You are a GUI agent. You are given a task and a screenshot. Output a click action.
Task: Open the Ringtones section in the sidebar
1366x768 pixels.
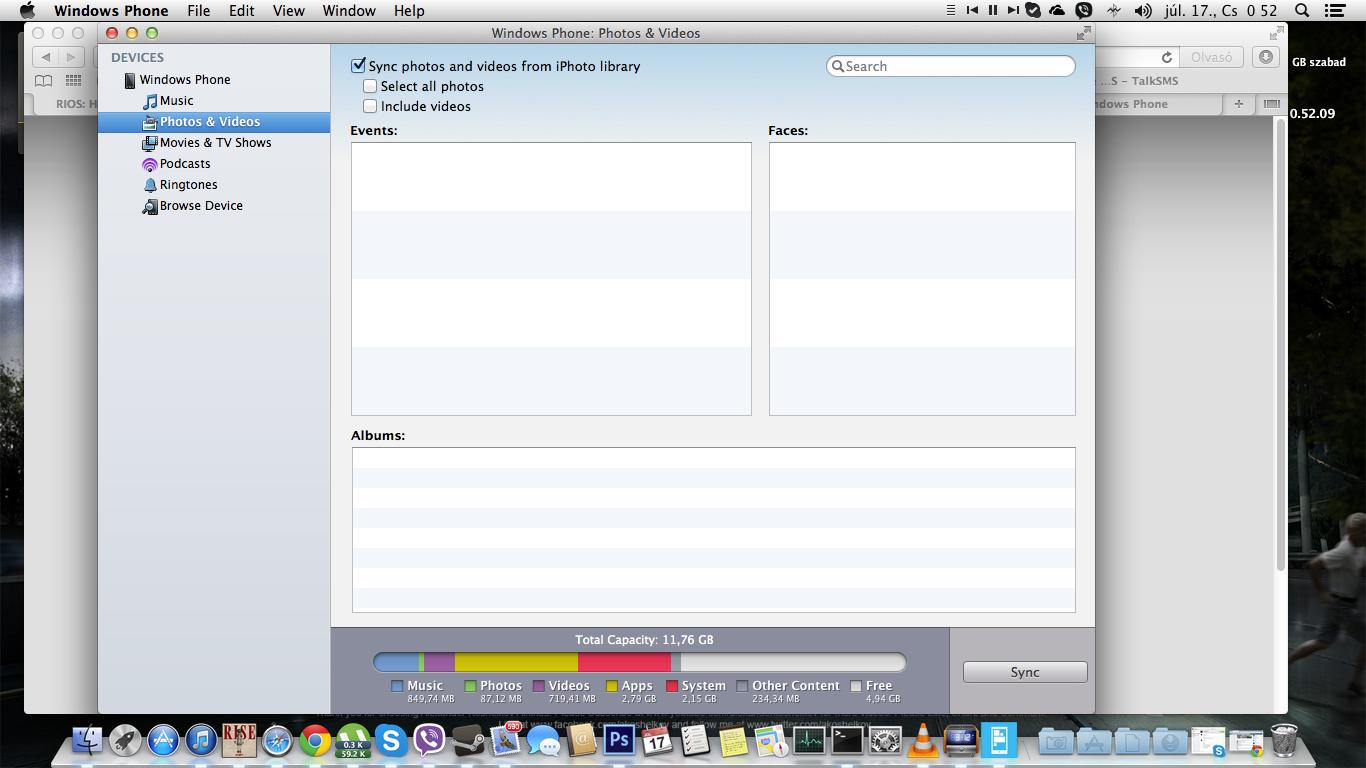(180, 184)
